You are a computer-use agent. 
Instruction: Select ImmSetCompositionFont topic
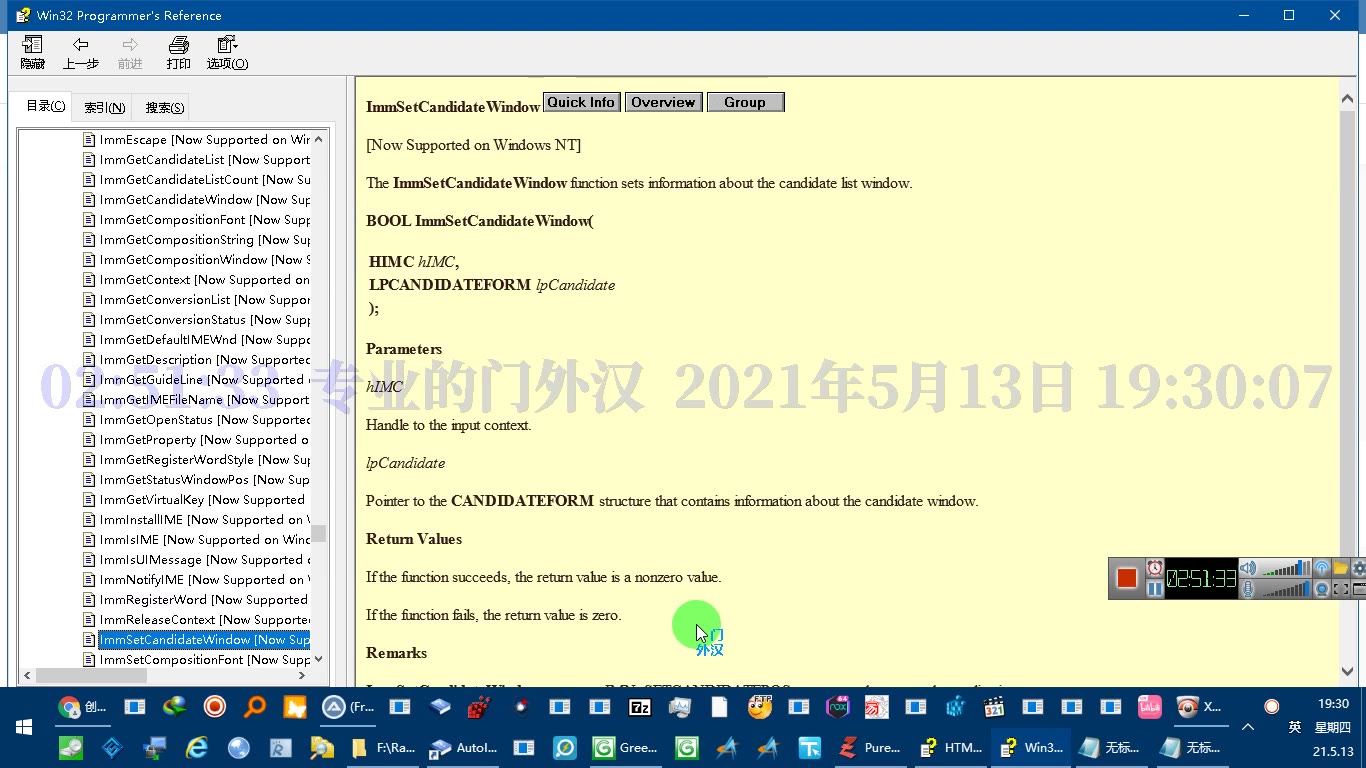pos(204,660)
